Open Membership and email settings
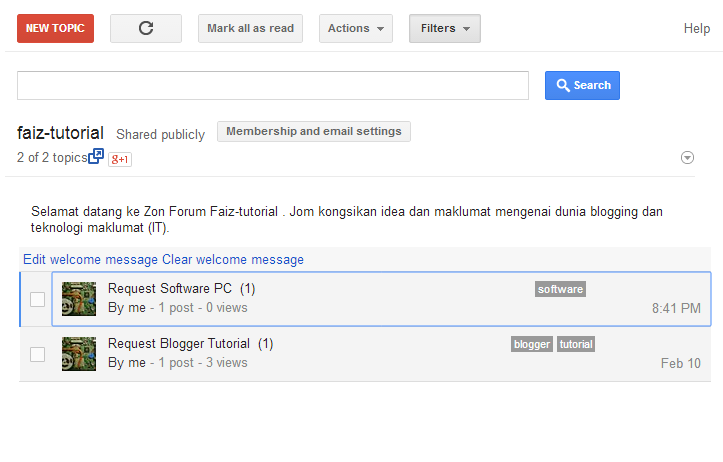 314,131
